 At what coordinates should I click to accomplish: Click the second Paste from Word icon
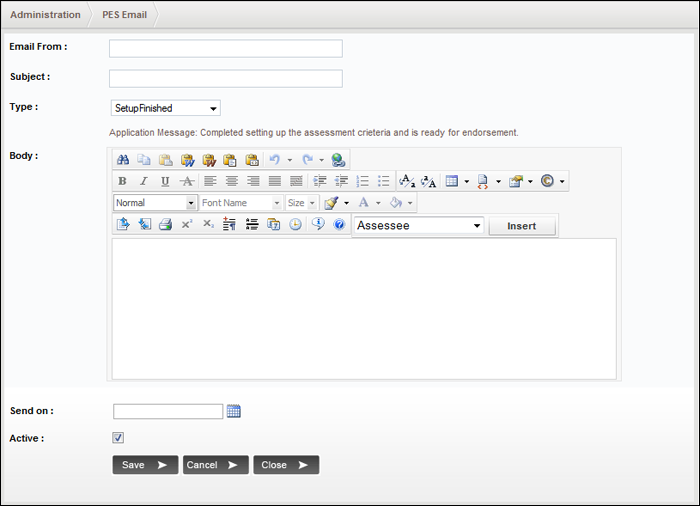(209, 159)
